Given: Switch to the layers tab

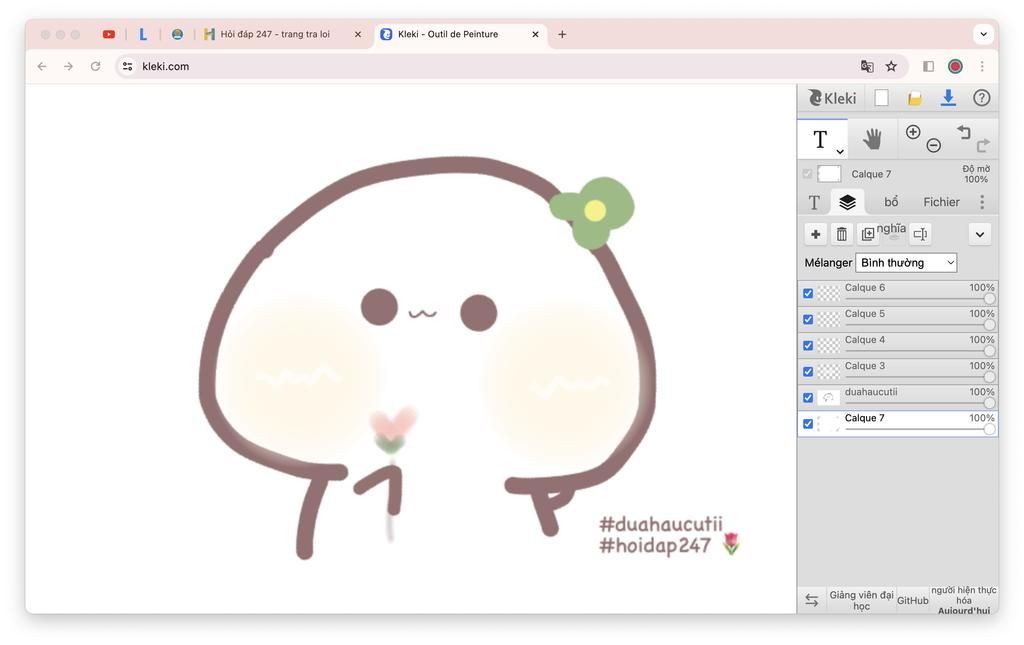Looking at the screenshot, I should 847,202.
